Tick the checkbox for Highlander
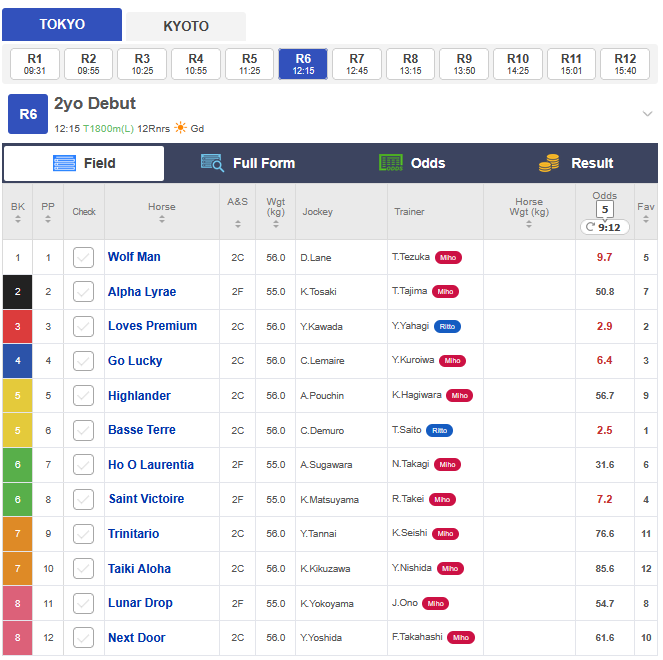The height and width of the screenshot is (660, 663). [83, 396]
